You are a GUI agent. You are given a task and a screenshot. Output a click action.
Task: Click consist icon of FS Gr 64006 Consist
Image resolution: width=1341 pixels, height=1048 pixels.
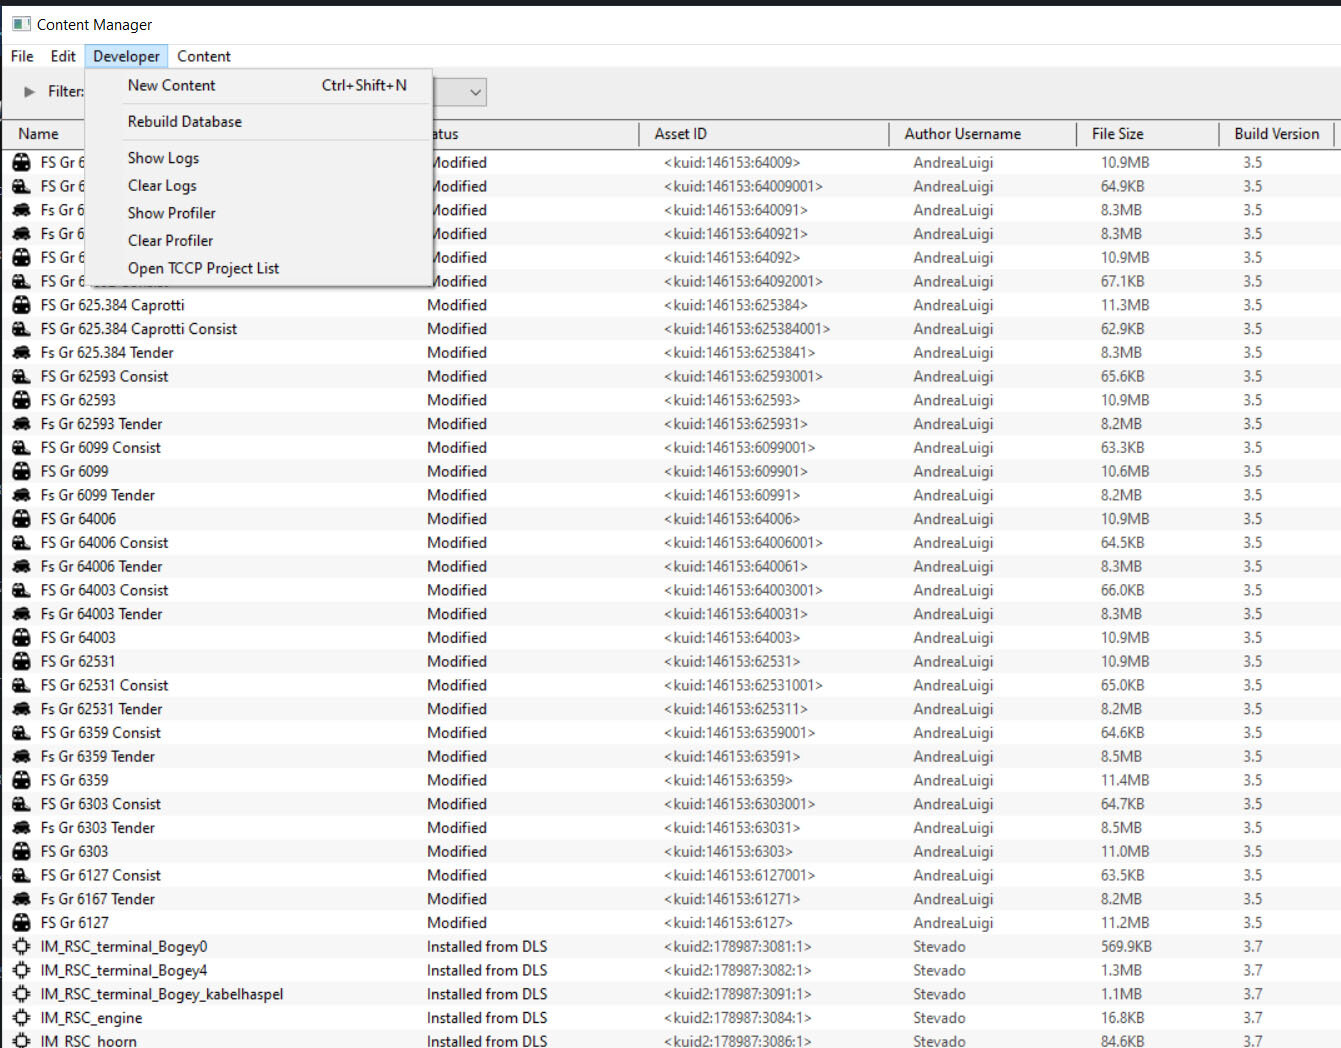point(21,543)
